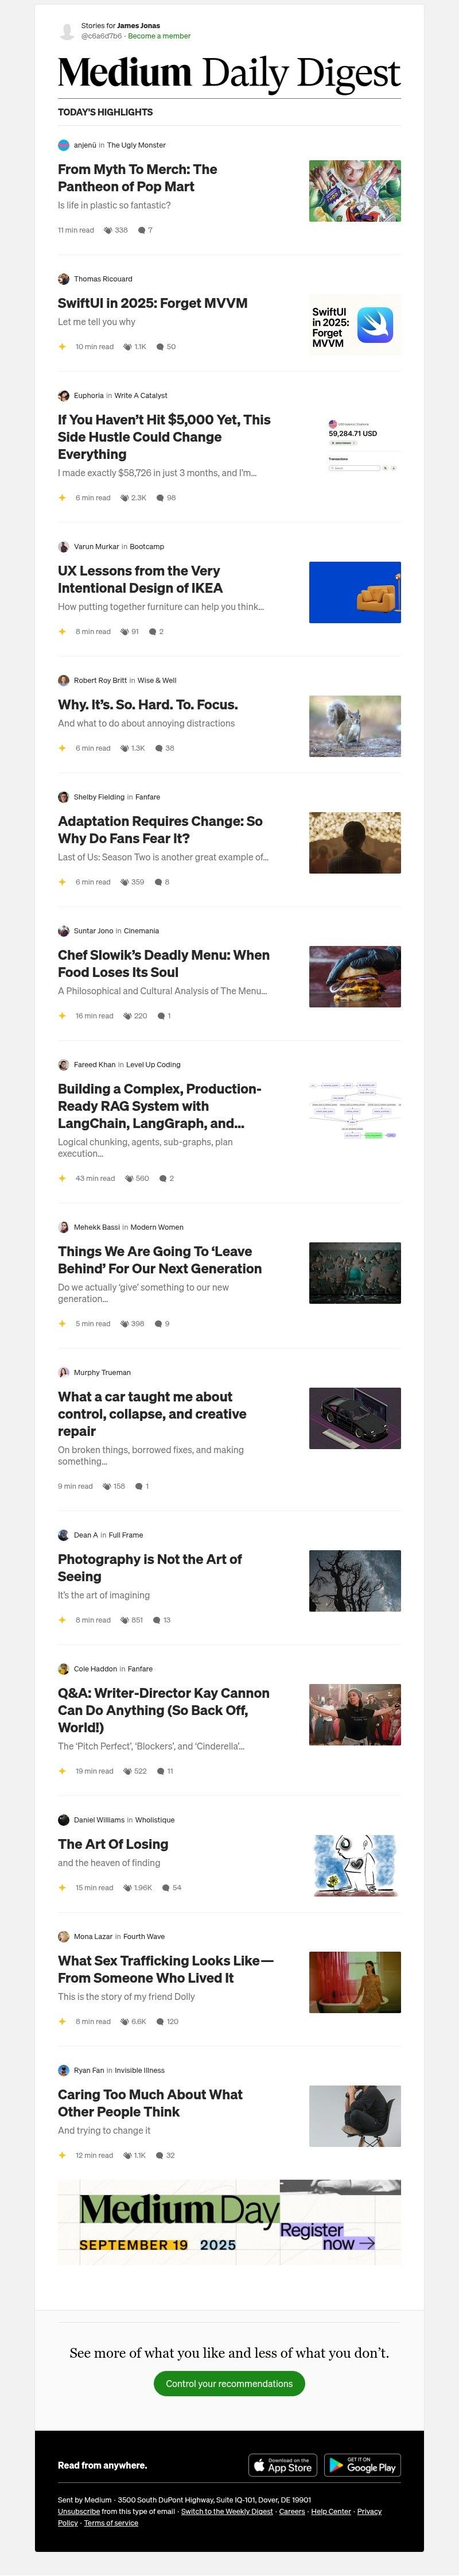Click comment icon on Pop Mart story
Viewport: 459px width, 2576px height.
[x=141, y=230]
